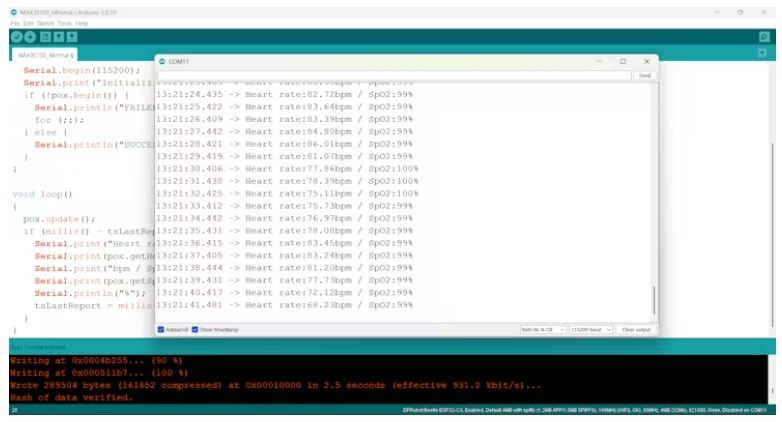This screenshot has height=422, width=782.
Task: Open Serial Monitor magnifier icon
Action: (765, 36)
